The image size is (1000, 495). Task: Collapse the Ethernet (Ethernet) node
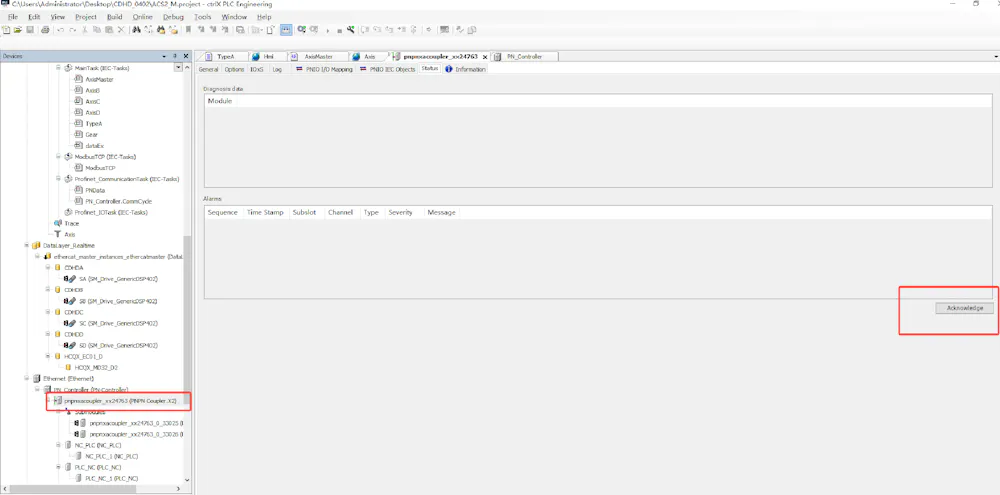[x=27, y=378]
